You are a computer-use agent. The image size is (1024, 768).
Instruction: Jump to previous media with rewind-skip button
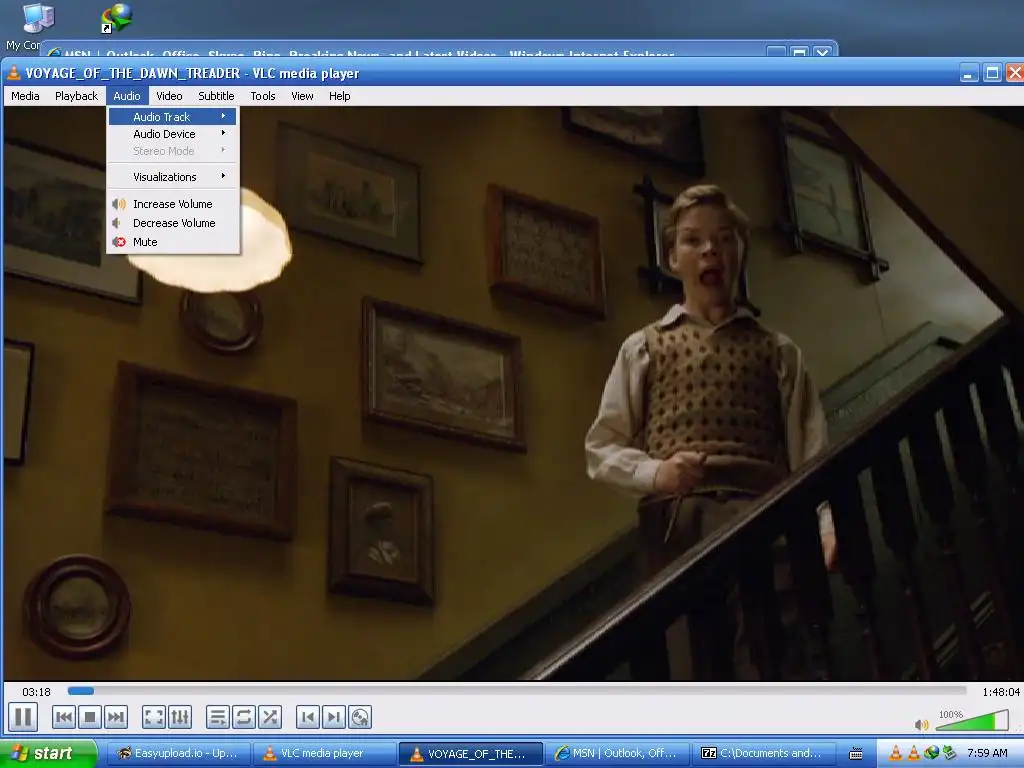click(x=64, y=717)
